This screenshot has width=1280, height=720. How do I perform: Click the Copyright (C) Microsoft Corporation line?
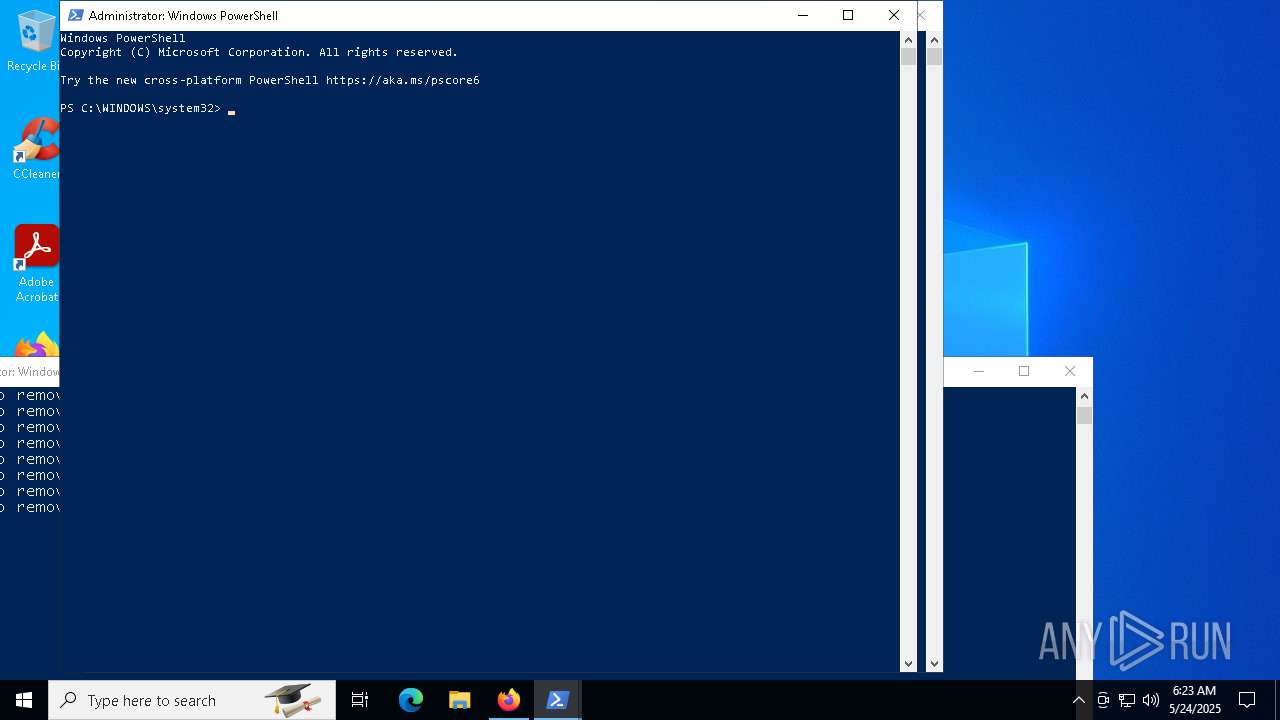coord(259,52)
